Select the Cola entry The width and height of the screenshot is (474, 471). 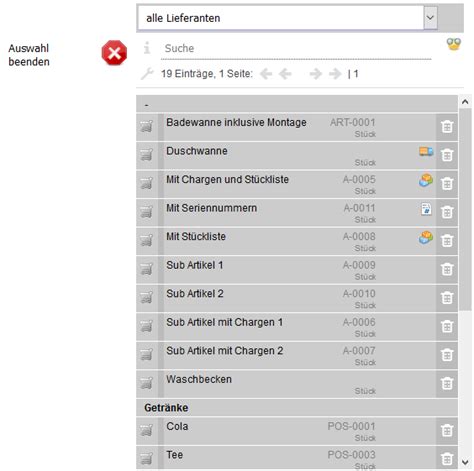point(297,431)
